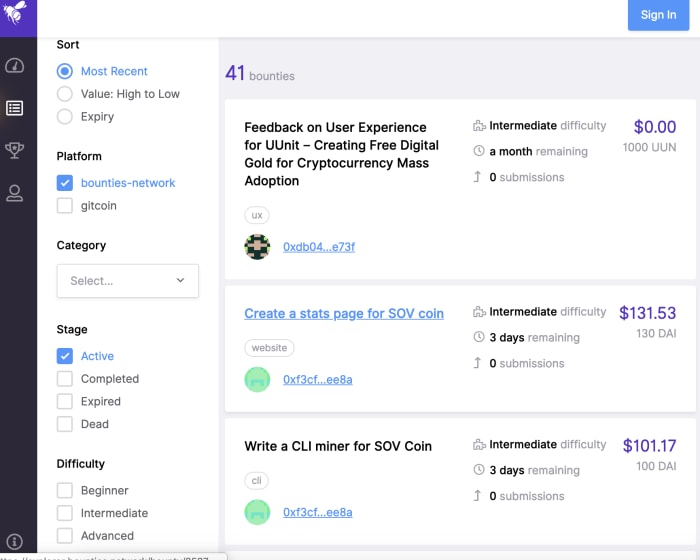Click difficulty puzzle icon on SOV stats bounty
The image size is (700, 560).
[479, 312]
